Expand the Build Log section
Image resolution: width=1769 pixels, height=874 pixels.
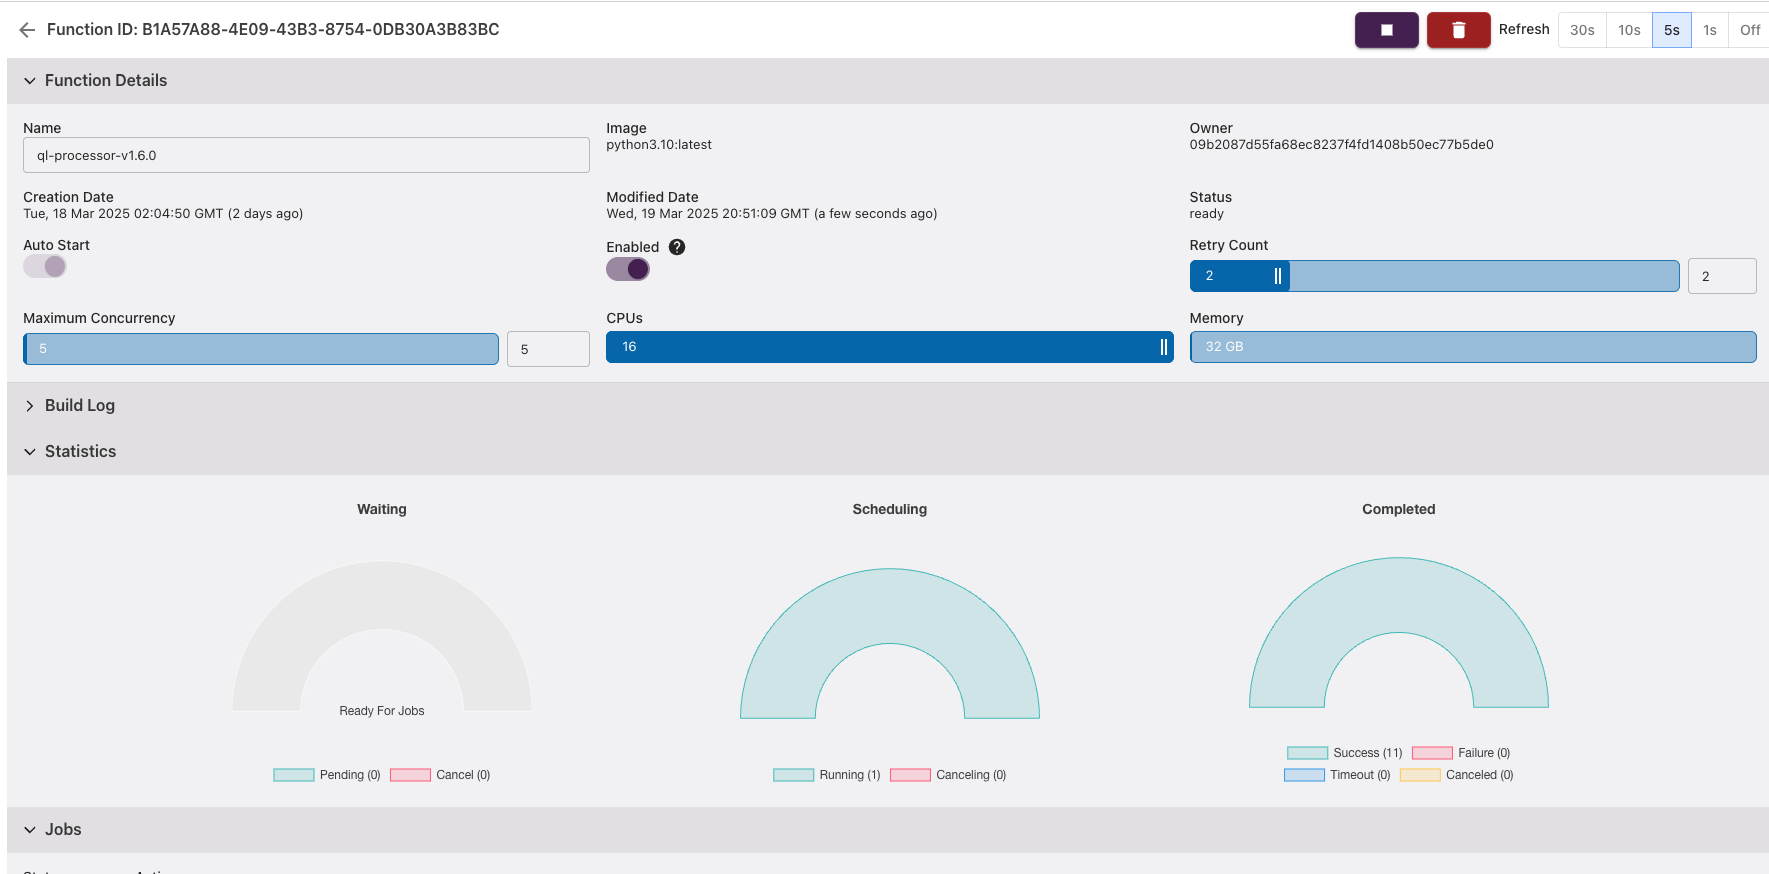point(30,406)
